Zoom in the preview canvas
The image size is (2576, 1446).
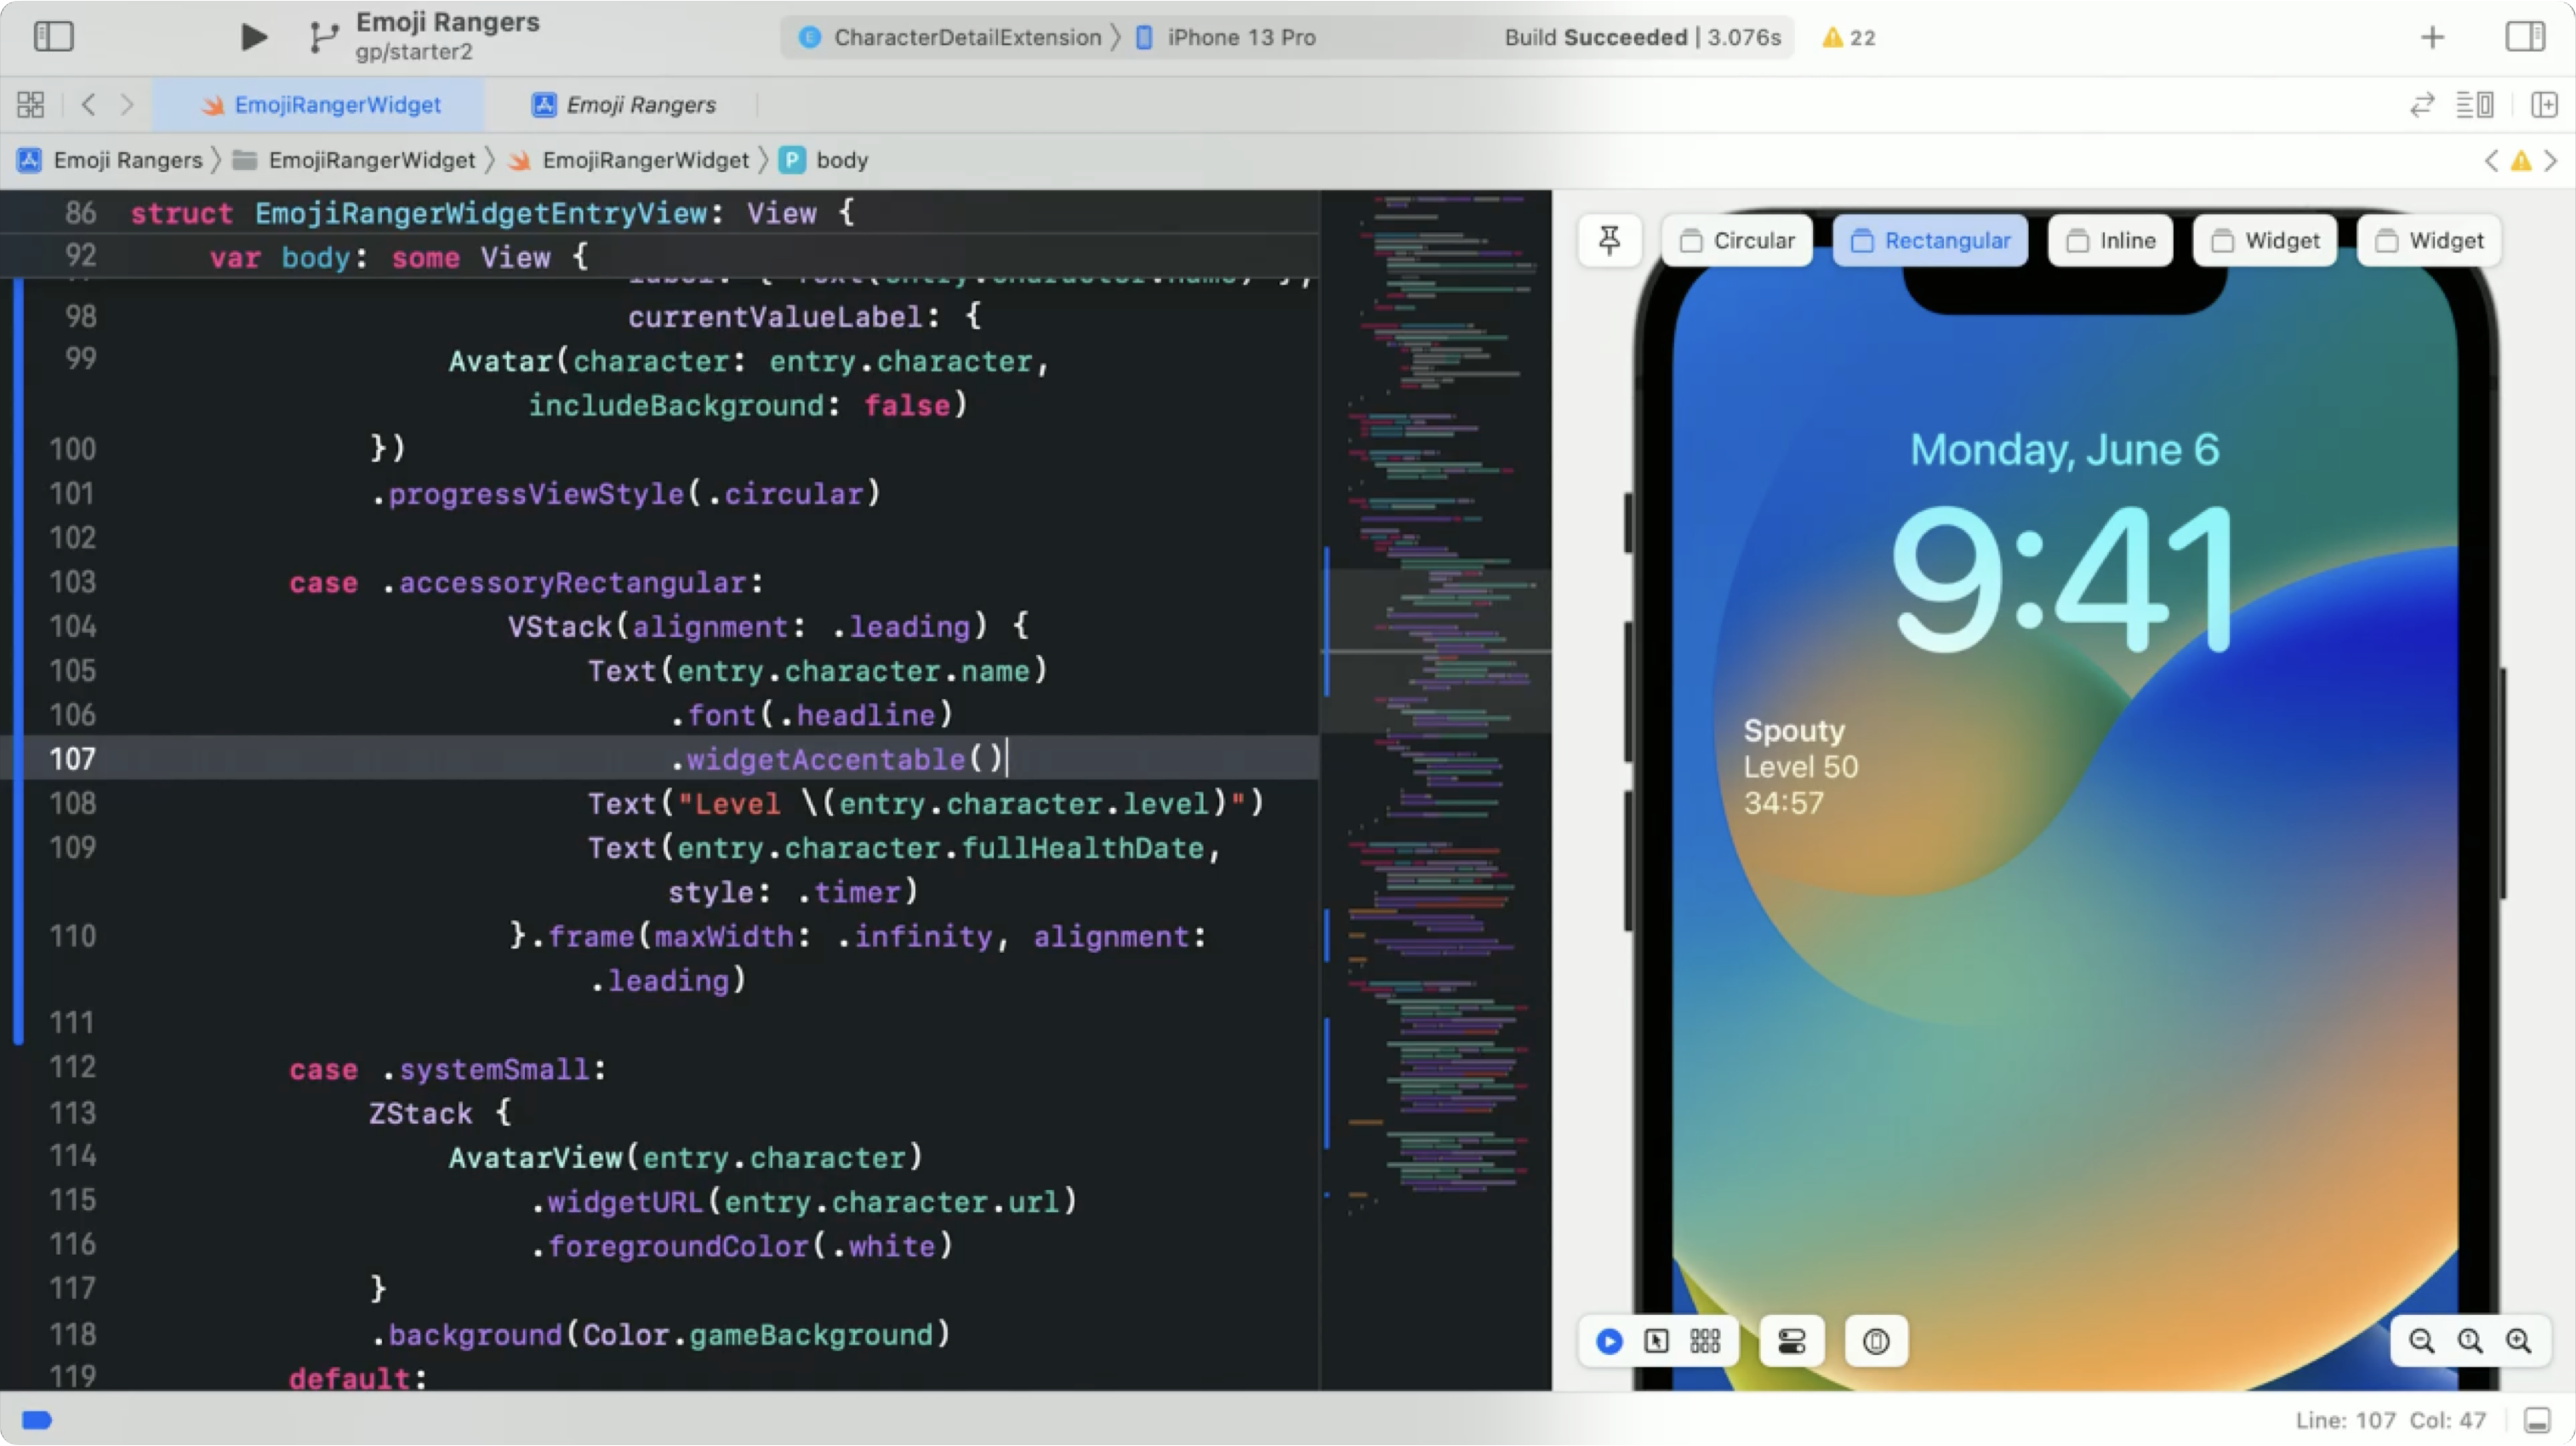pos(2518,1341)
